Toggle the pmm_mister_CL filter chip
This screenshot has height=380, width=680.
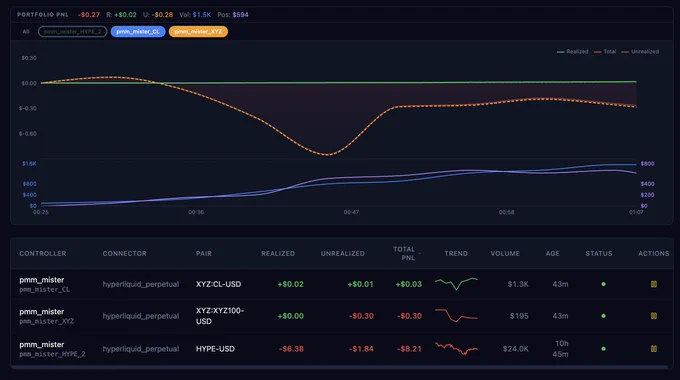(x=138, y=32)
